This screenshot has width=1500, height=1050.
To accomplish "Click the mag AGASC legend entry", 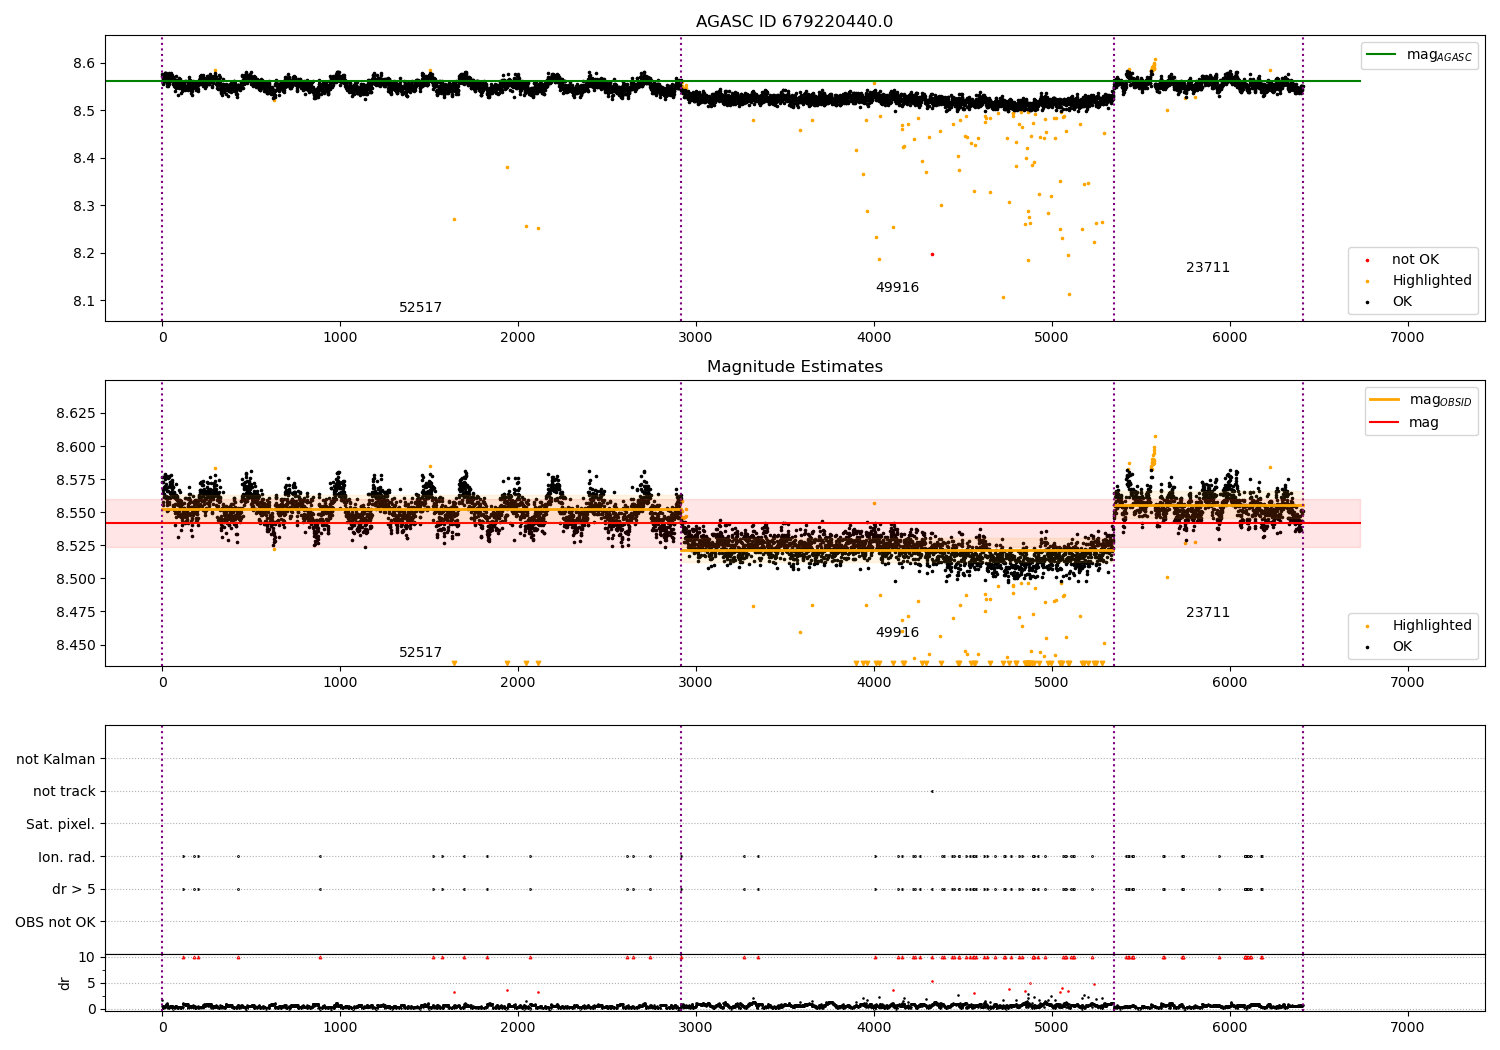I will click(x=1419, y=55).
